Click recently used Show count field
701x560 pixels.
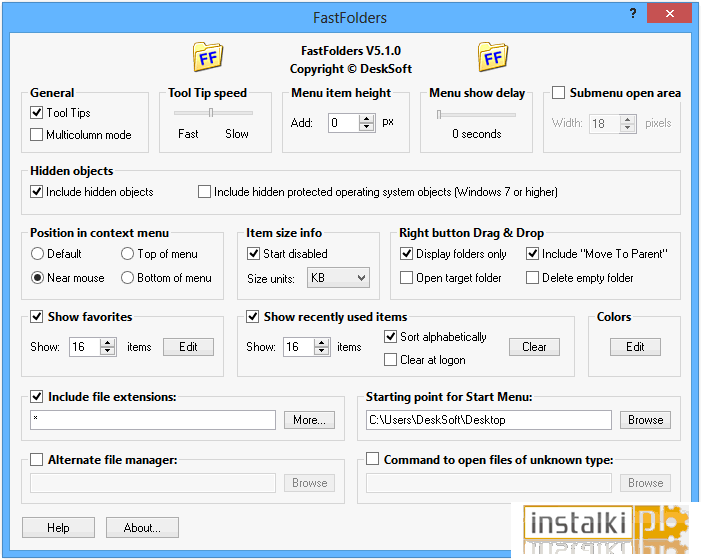coord(299,347)
